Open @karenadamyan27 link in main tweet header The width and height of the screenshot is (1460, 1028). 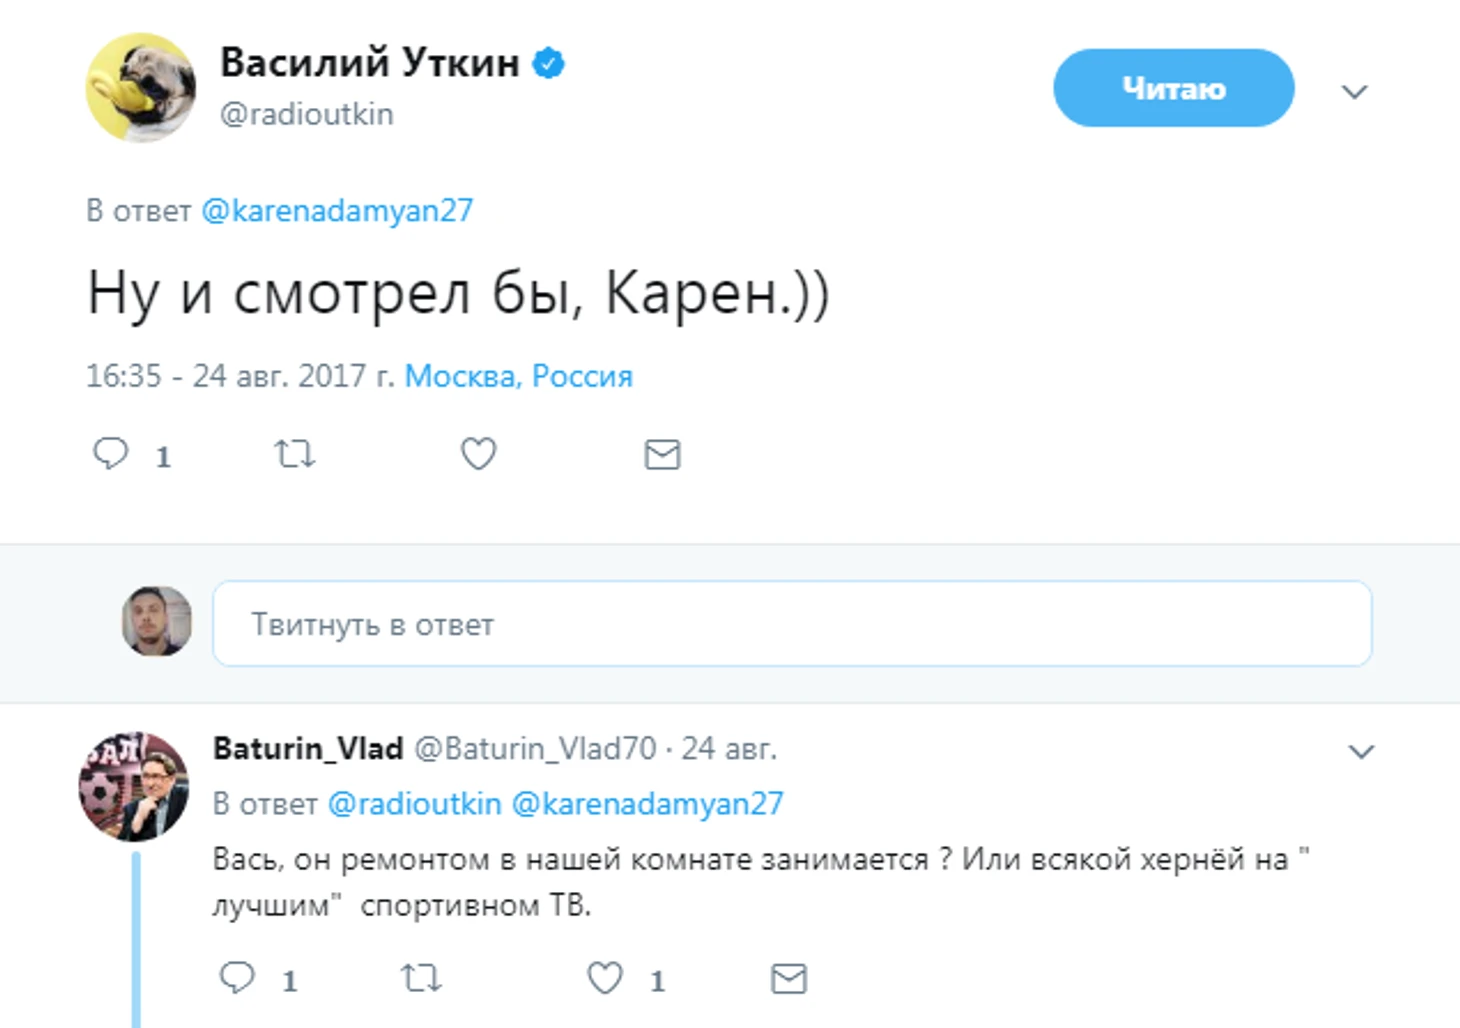click(x=337, y=211)
